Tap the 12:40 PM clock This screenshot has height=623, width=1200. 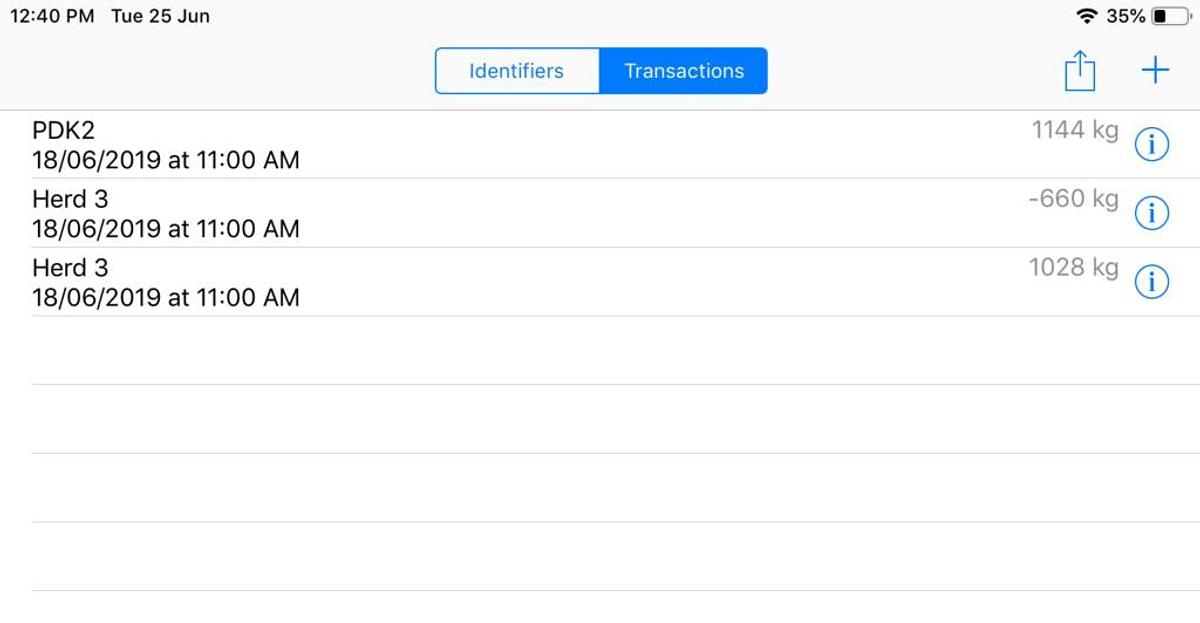[x=51, y=16]
